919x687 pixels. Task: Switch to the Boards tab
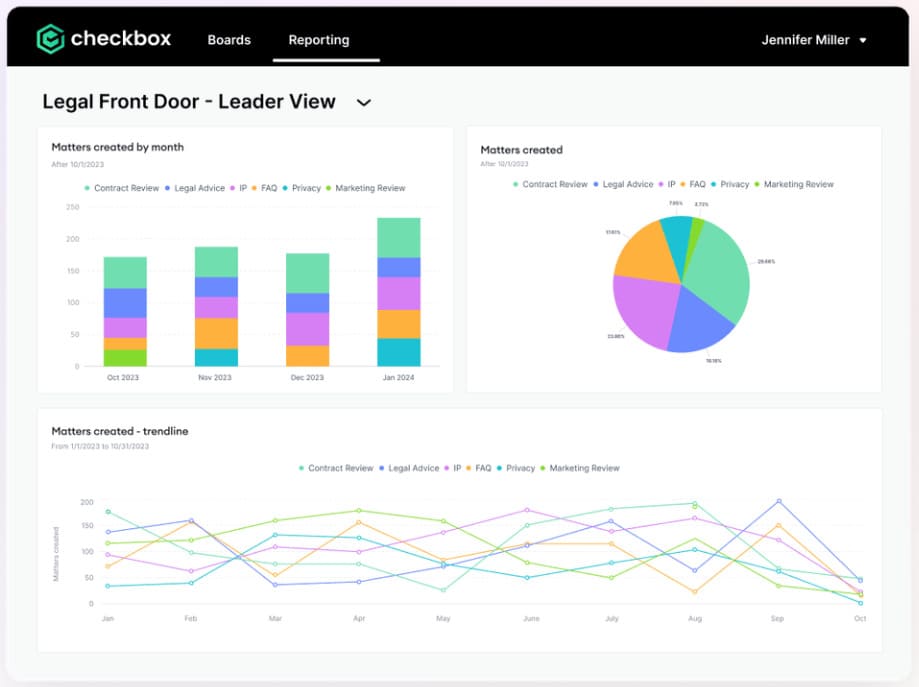pos(229,40)
